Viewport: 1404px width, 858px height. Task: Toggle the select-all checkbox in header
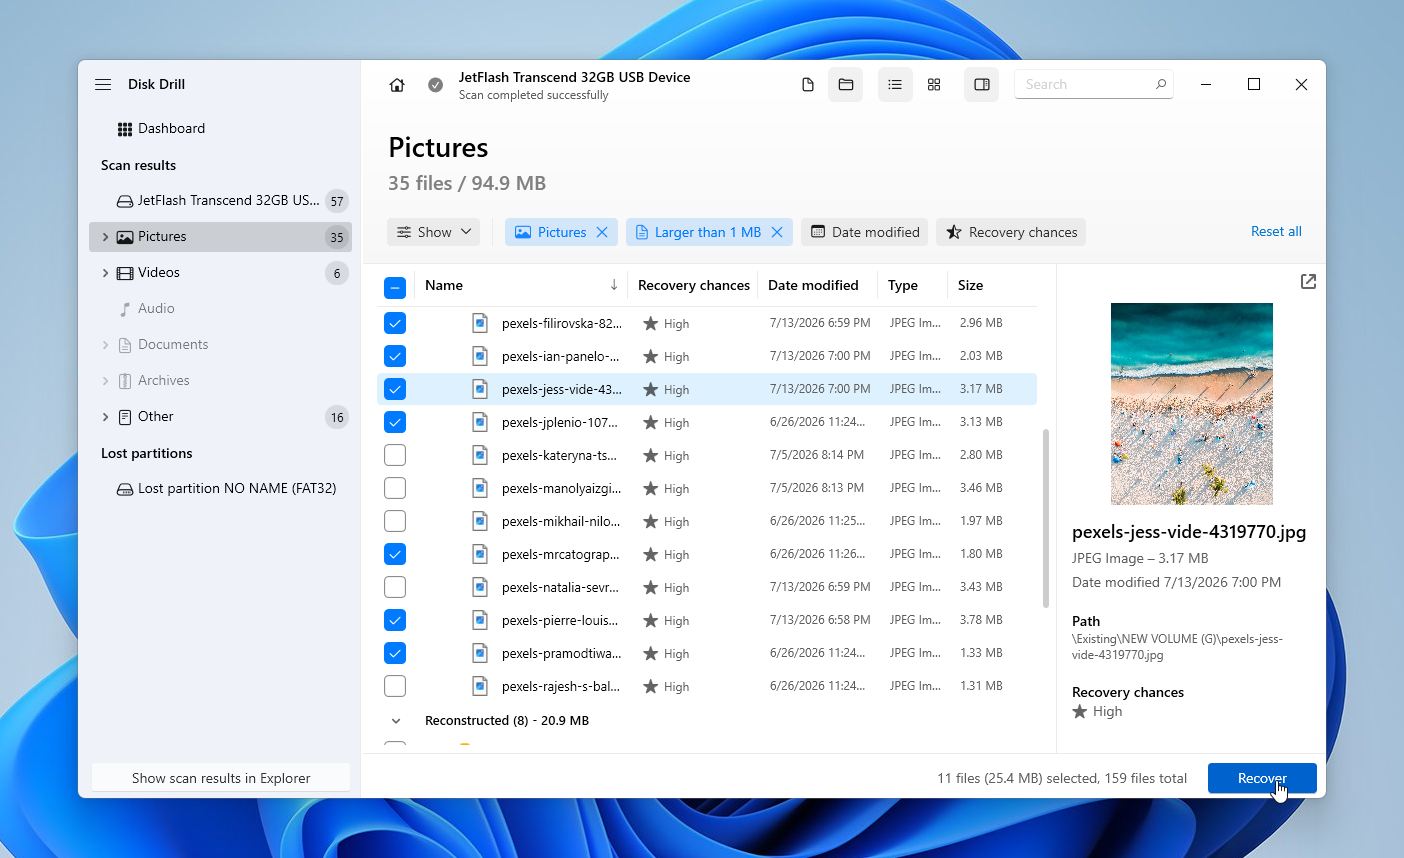coord(395,288)
